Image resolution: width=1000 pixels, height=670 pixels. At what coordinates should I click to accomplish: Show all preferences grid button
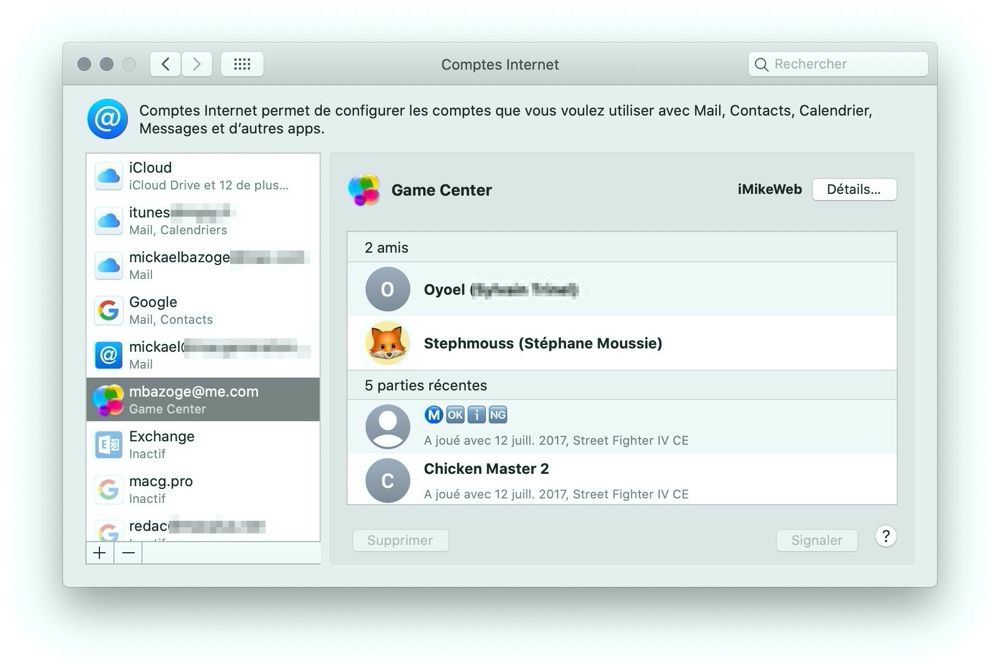click(242, 64)
